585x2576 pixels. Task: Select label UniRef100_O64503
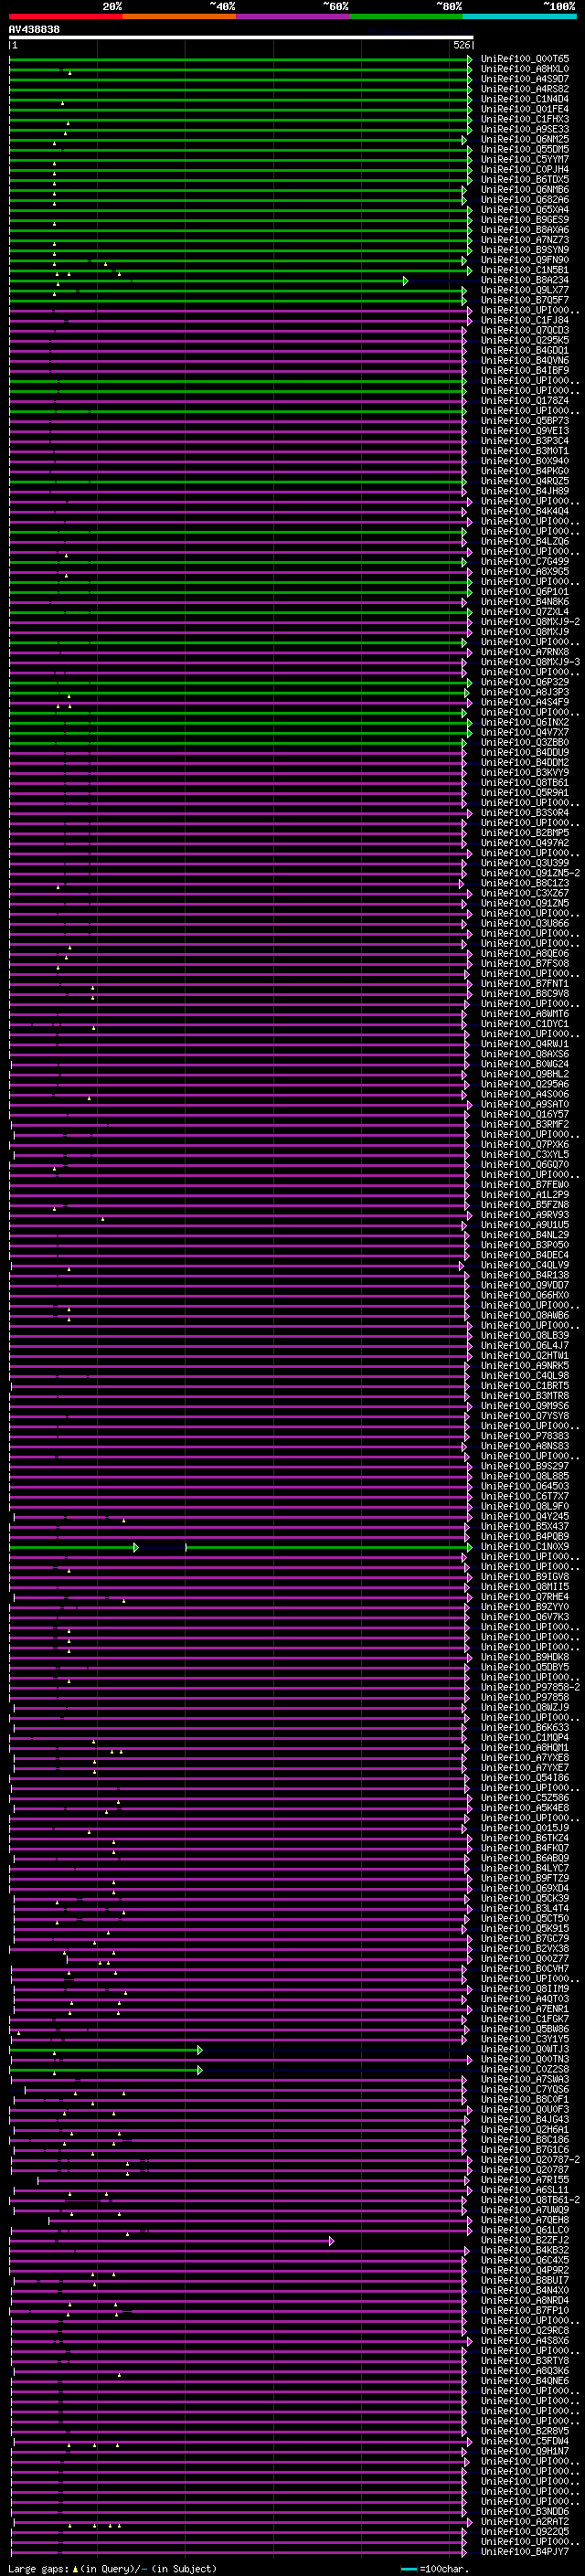(525, 1486)
